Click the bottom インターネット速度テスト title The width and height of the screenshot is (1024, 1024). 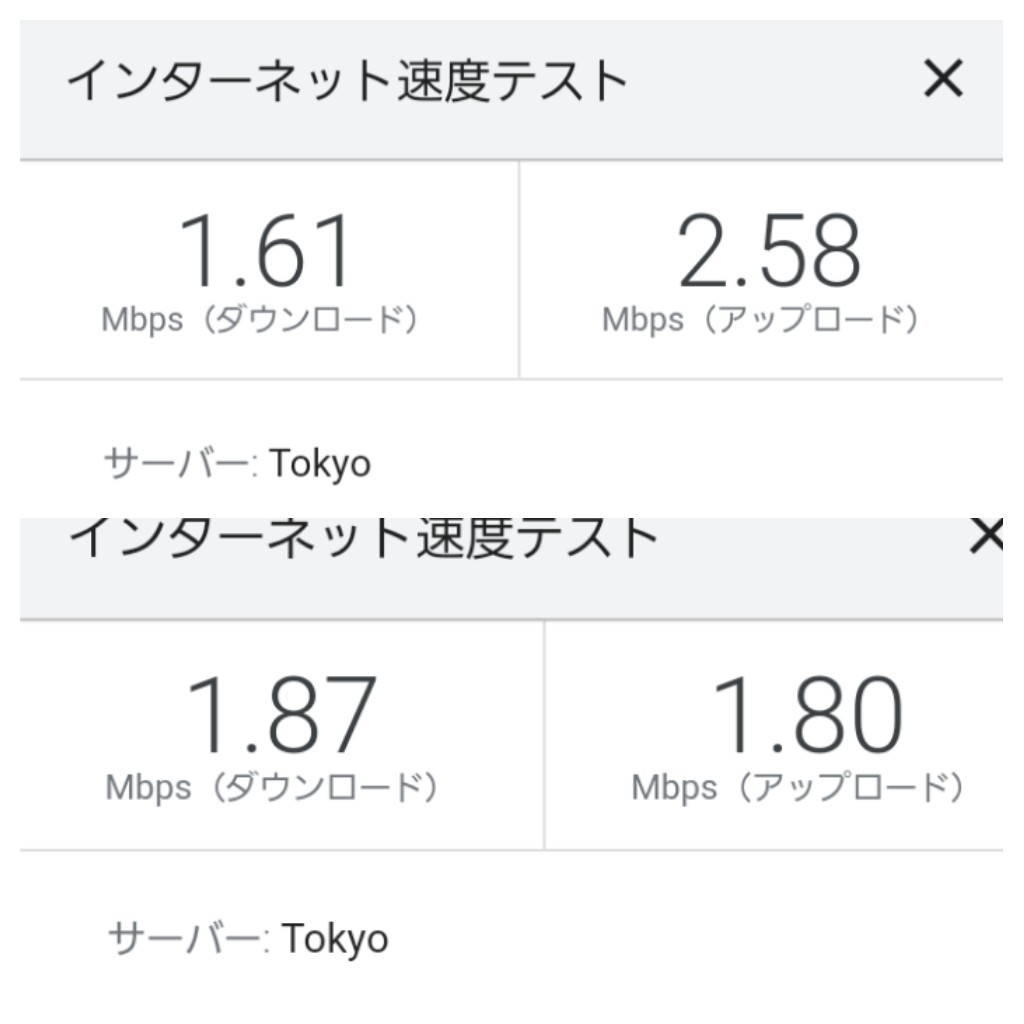tap(363, 538)
